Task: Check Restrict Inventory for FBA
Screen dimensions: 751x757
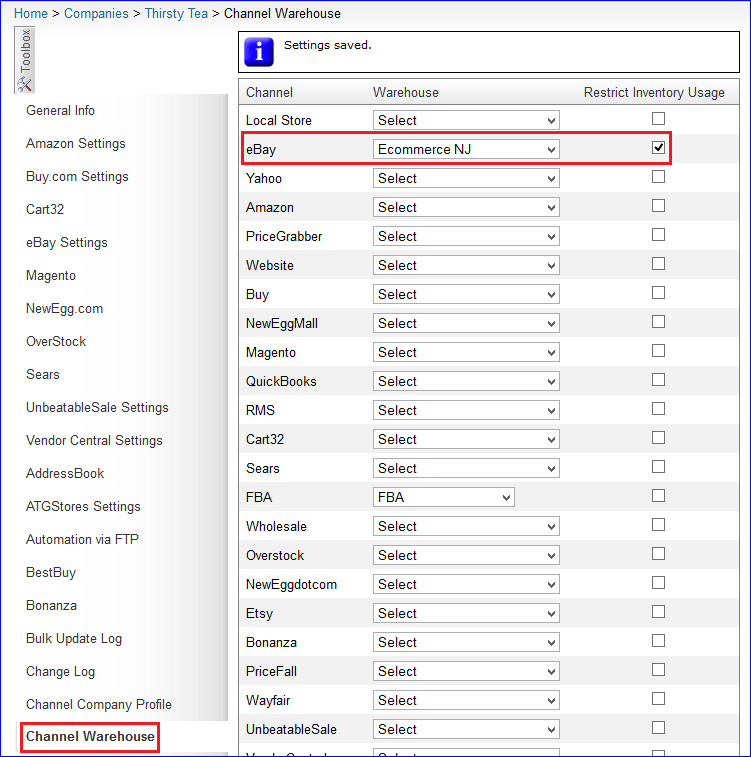Action: [658, 496]
